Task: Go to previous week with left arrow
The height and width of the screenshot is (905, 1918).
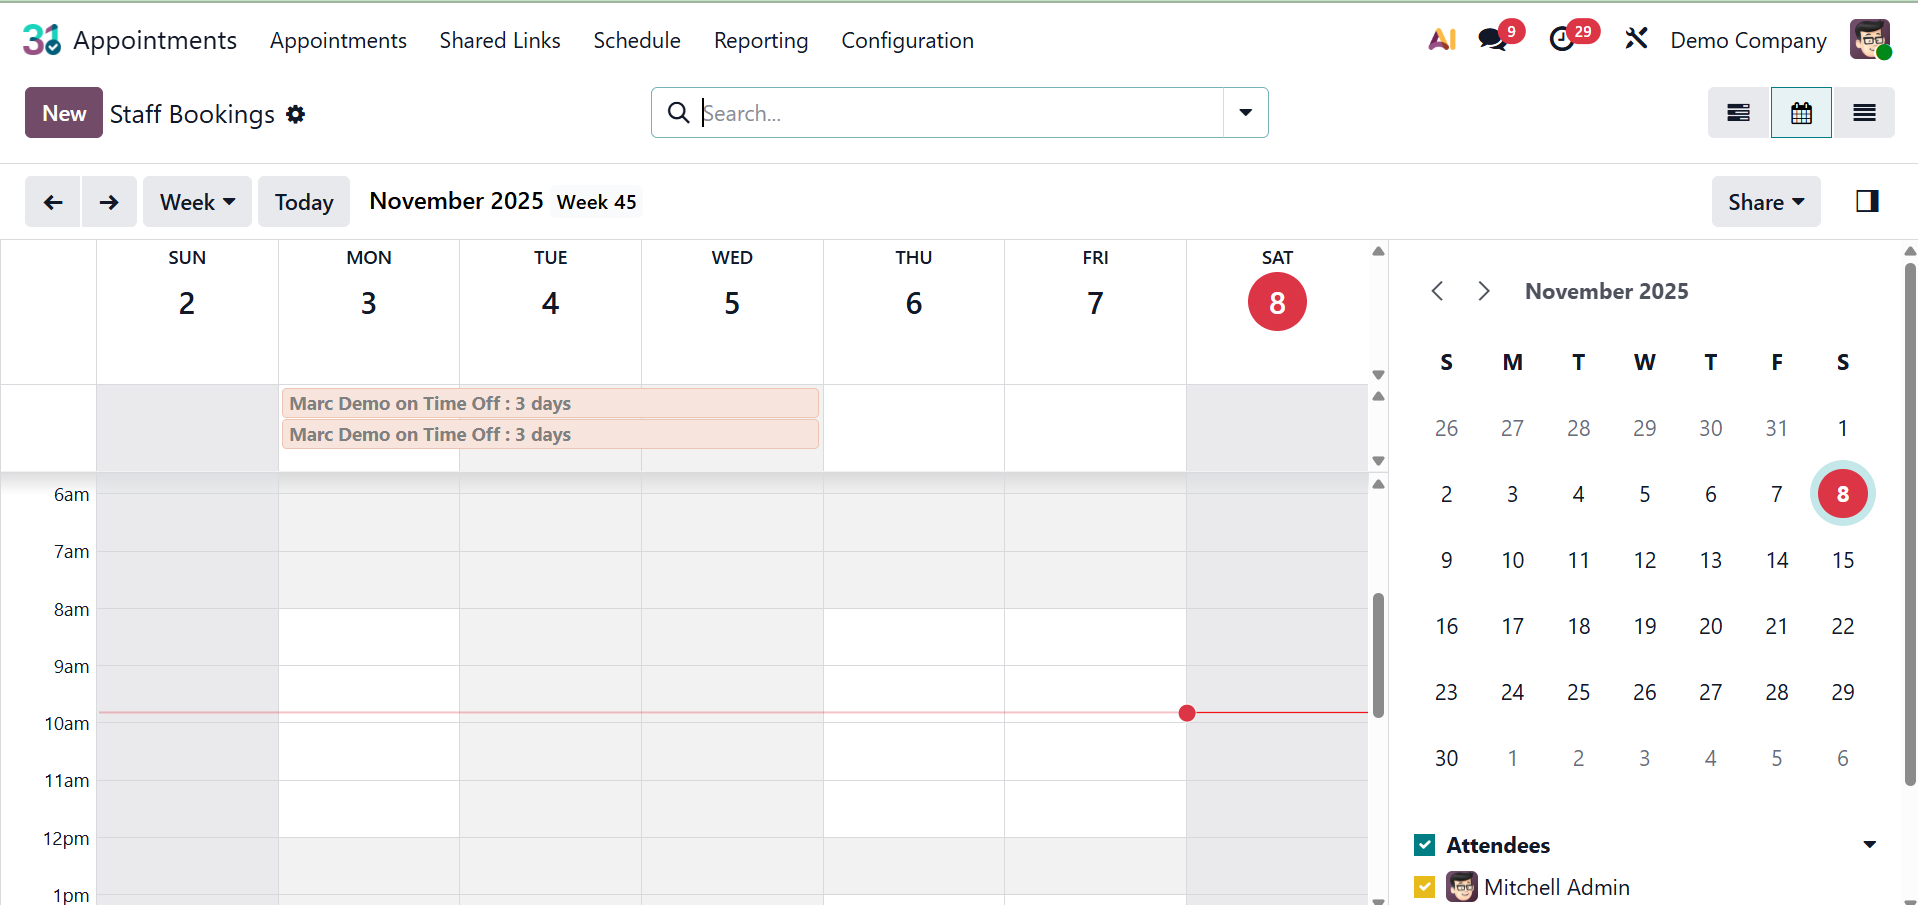Action: click(x=53, y=202)
